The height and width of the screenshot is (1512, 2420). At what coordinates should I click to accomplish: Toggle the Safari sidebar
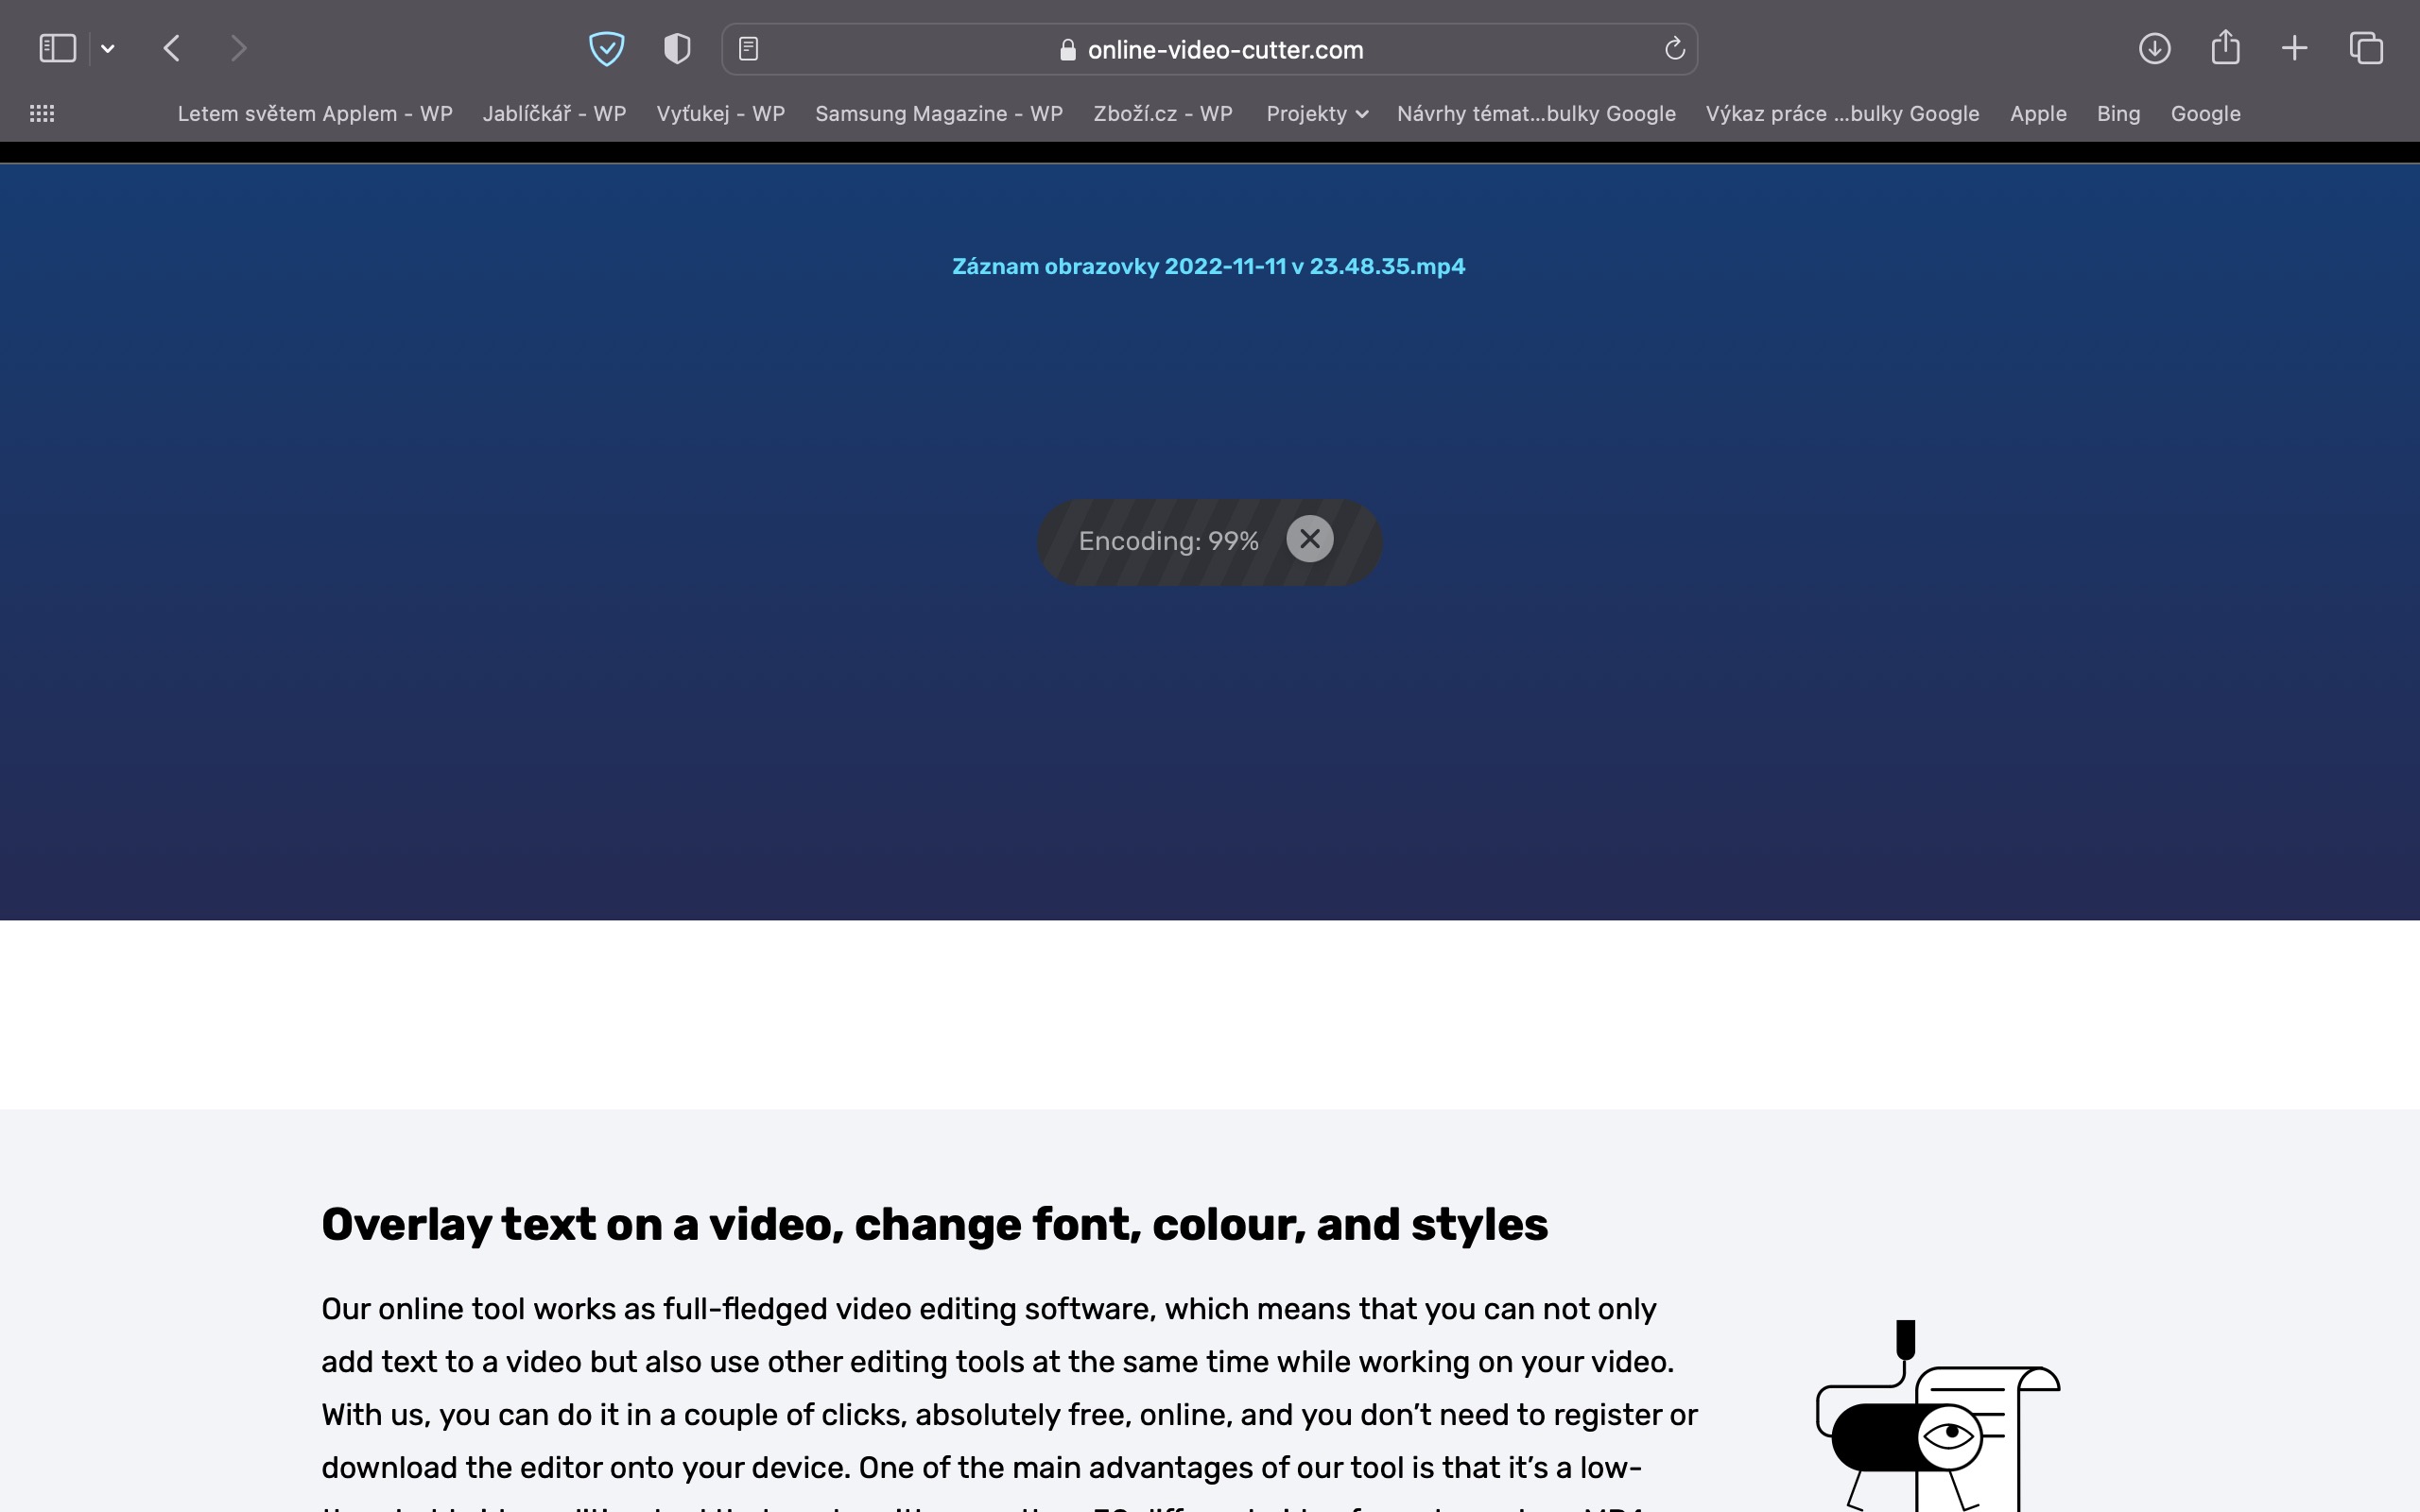click(57, 48)
